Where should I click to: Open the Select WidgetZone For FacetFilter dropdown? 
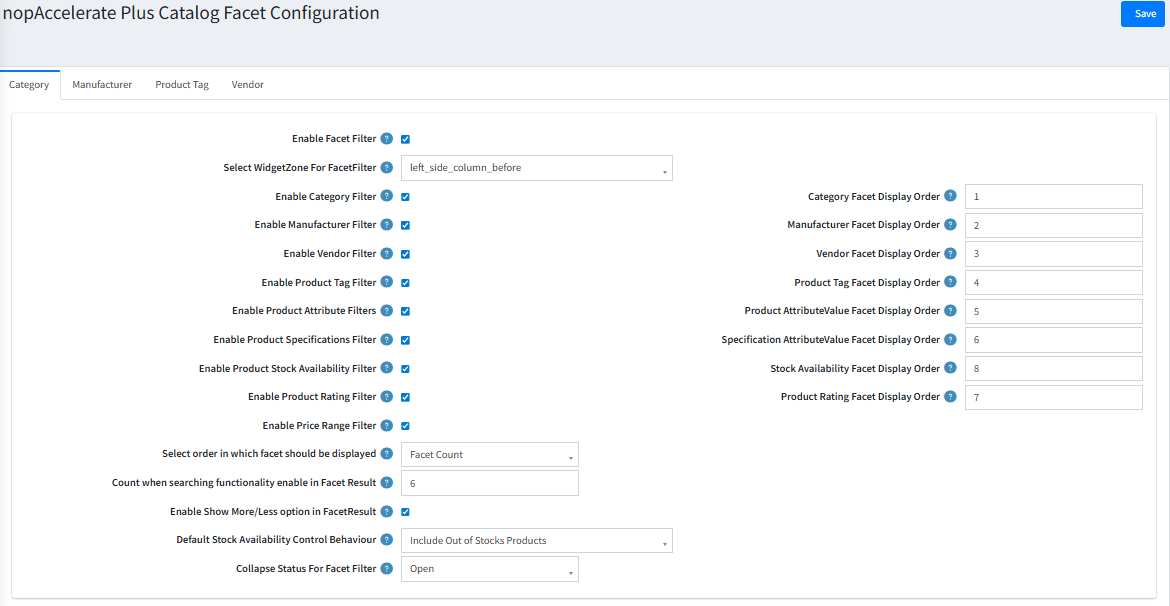tap(536, 167)
